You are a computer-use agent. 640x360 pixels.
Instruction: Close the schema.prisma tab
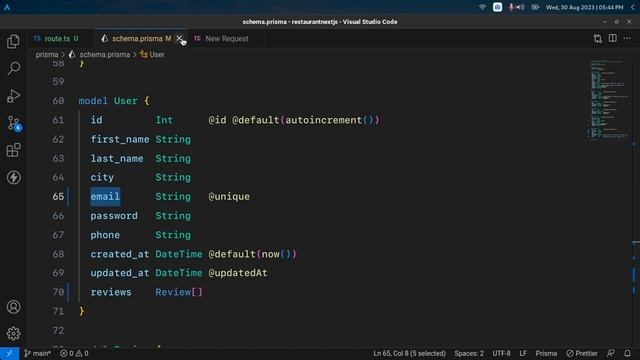pos(179,38)
